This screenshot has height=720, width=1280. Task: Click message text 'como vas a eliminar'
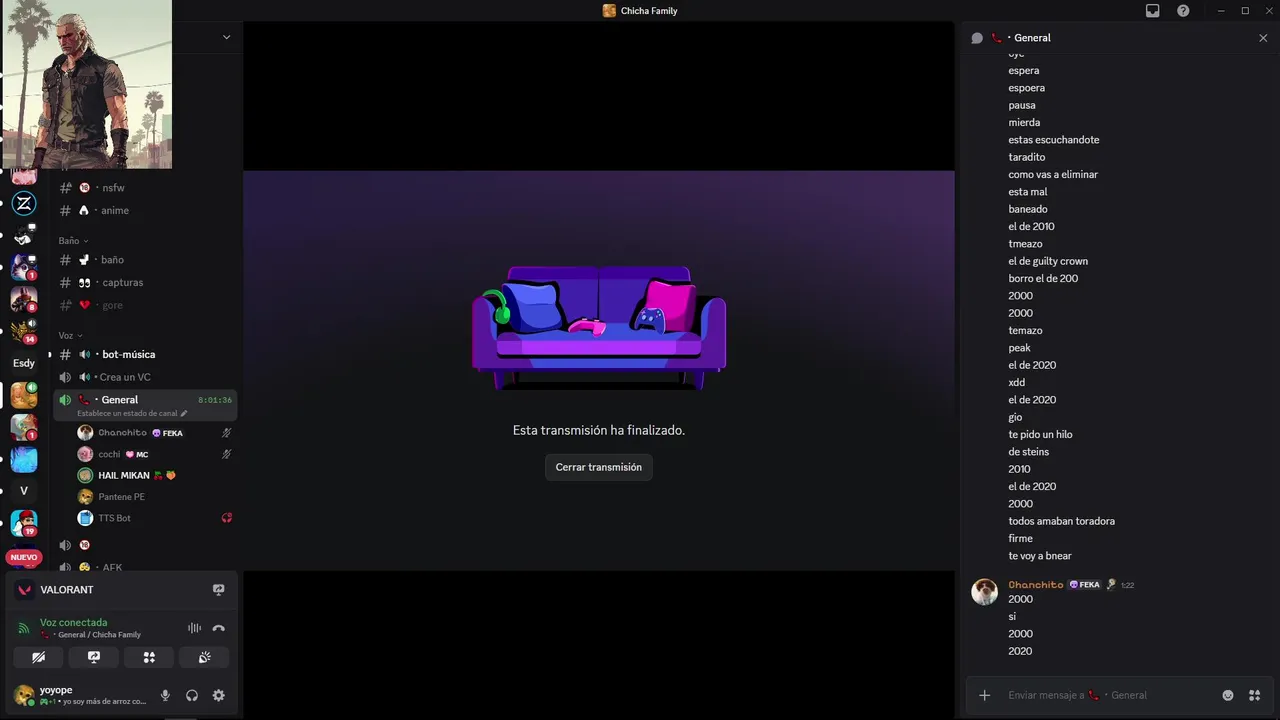pos(1053,174)
